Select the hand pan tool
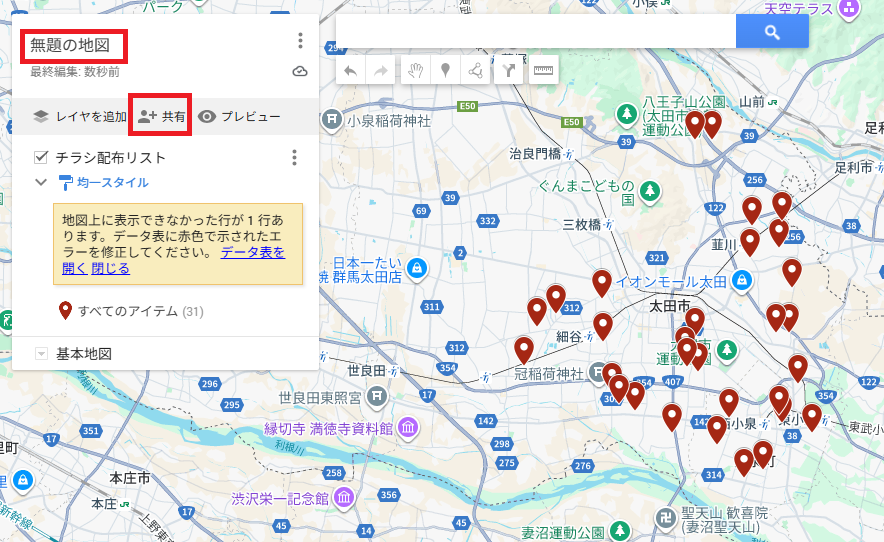The width and height of the screenshot is (884, 542). pos(416,71)
